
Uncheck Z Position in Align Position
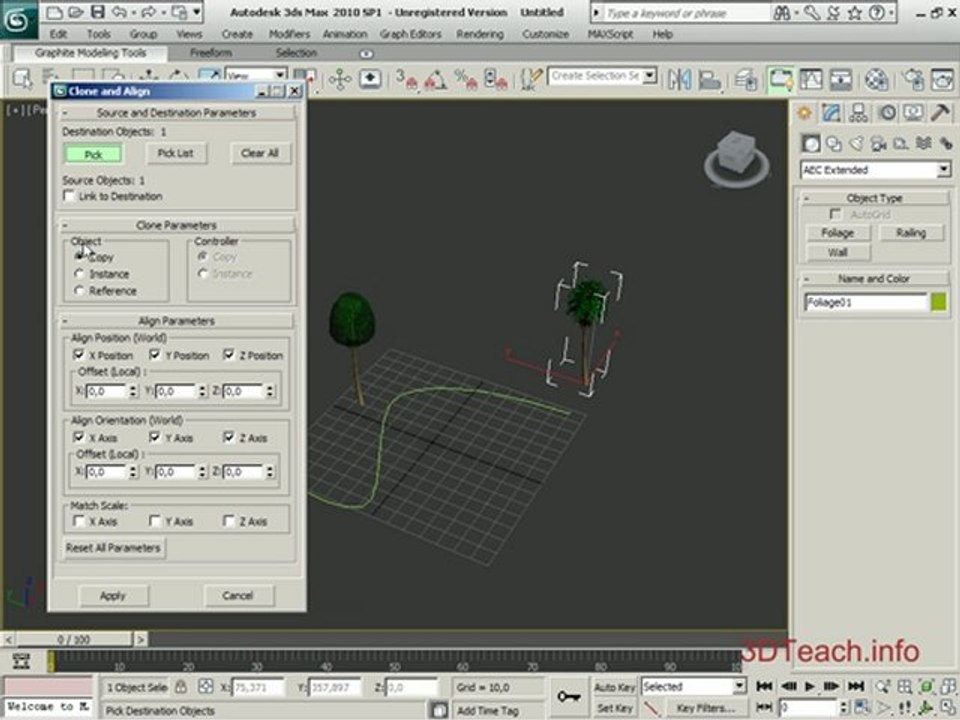tap(229, 354)
